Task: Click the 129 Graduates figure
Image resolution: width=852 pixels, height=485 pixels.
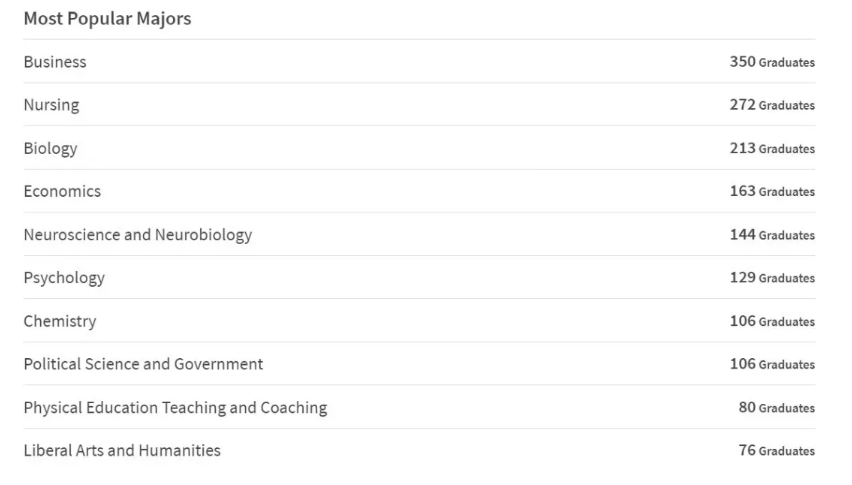Action: click(772, 278)
